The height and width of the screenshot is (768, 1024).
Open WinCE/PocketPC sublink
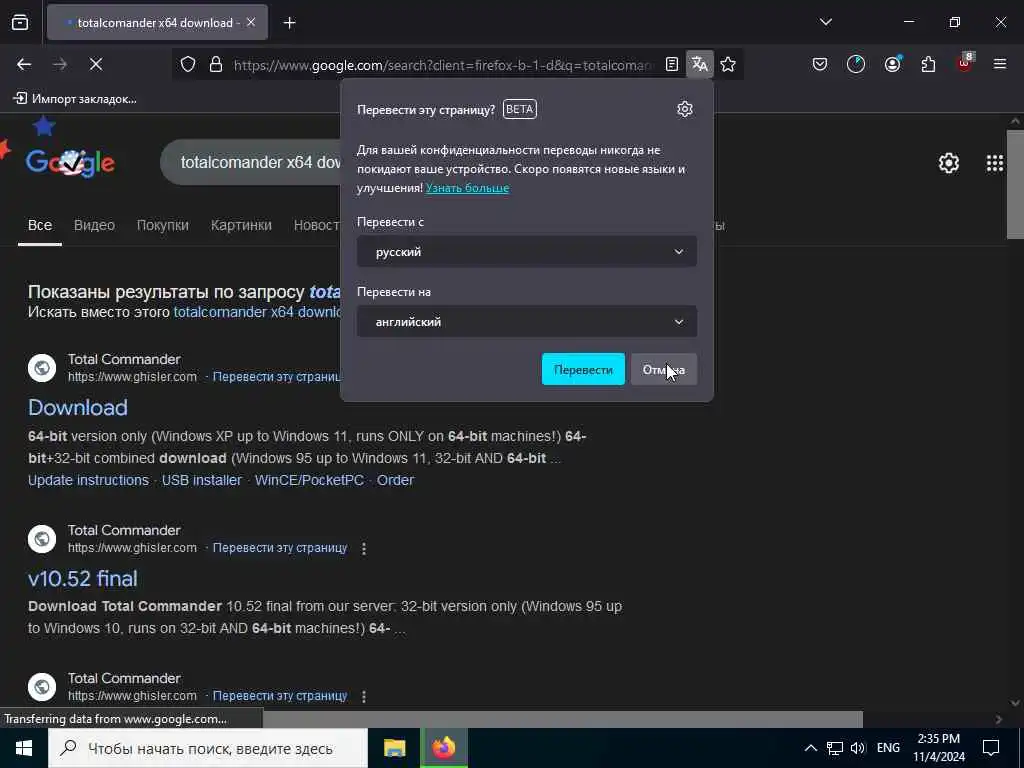tap(309, 480)
